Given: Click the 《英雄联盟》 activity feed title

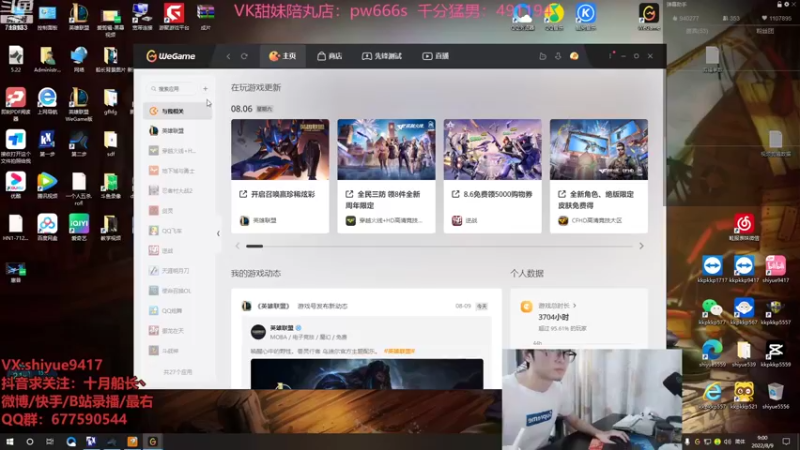Looking at the screenshot, I should point(272,306).
